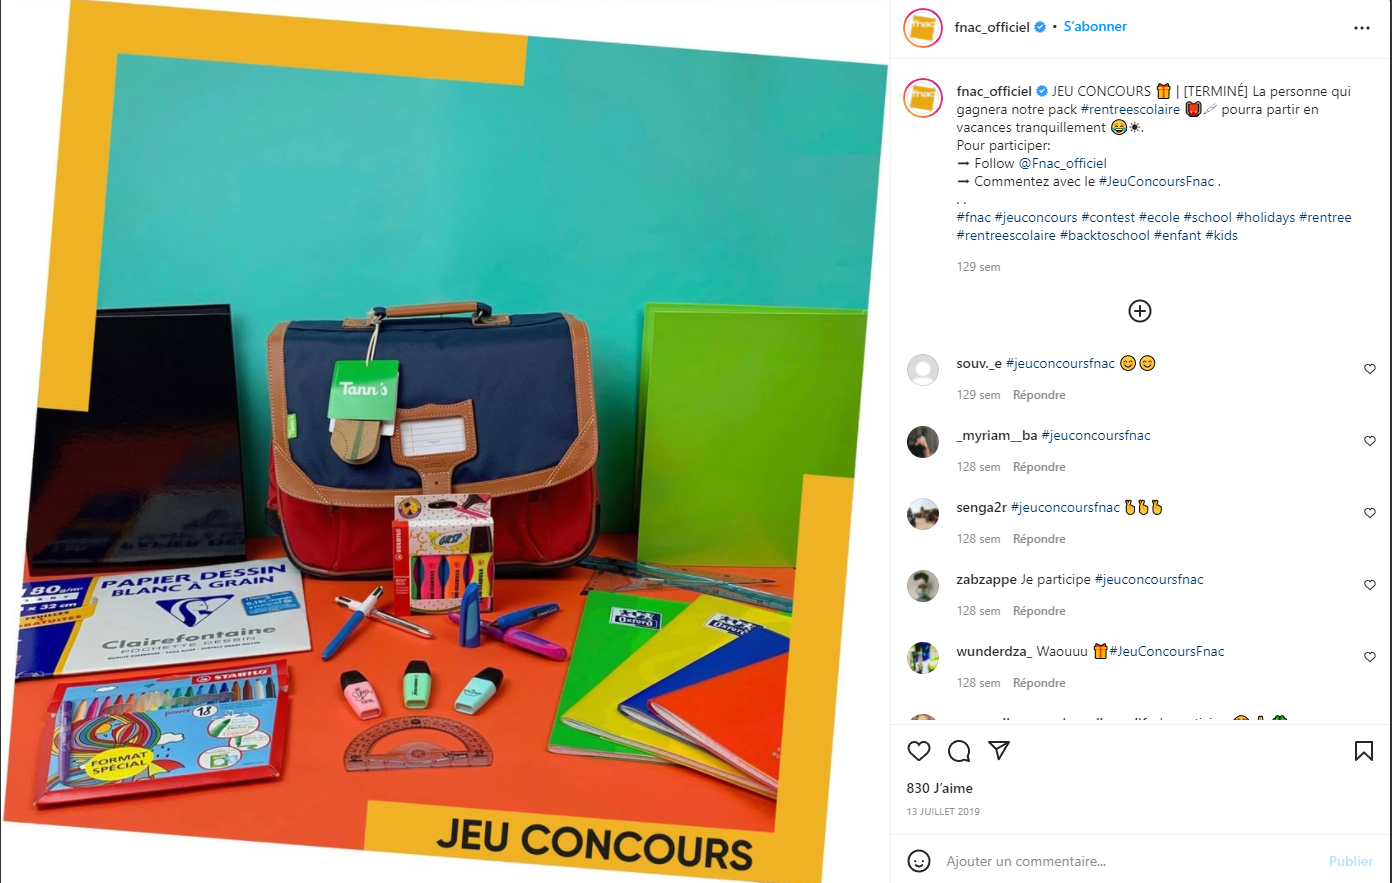Open senga2r's avatar

tap(923, 514)
